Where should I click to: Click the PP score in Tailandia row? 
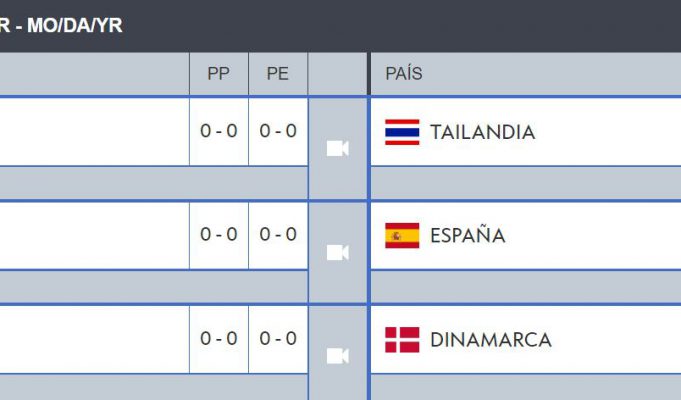[x=219, y=131]
